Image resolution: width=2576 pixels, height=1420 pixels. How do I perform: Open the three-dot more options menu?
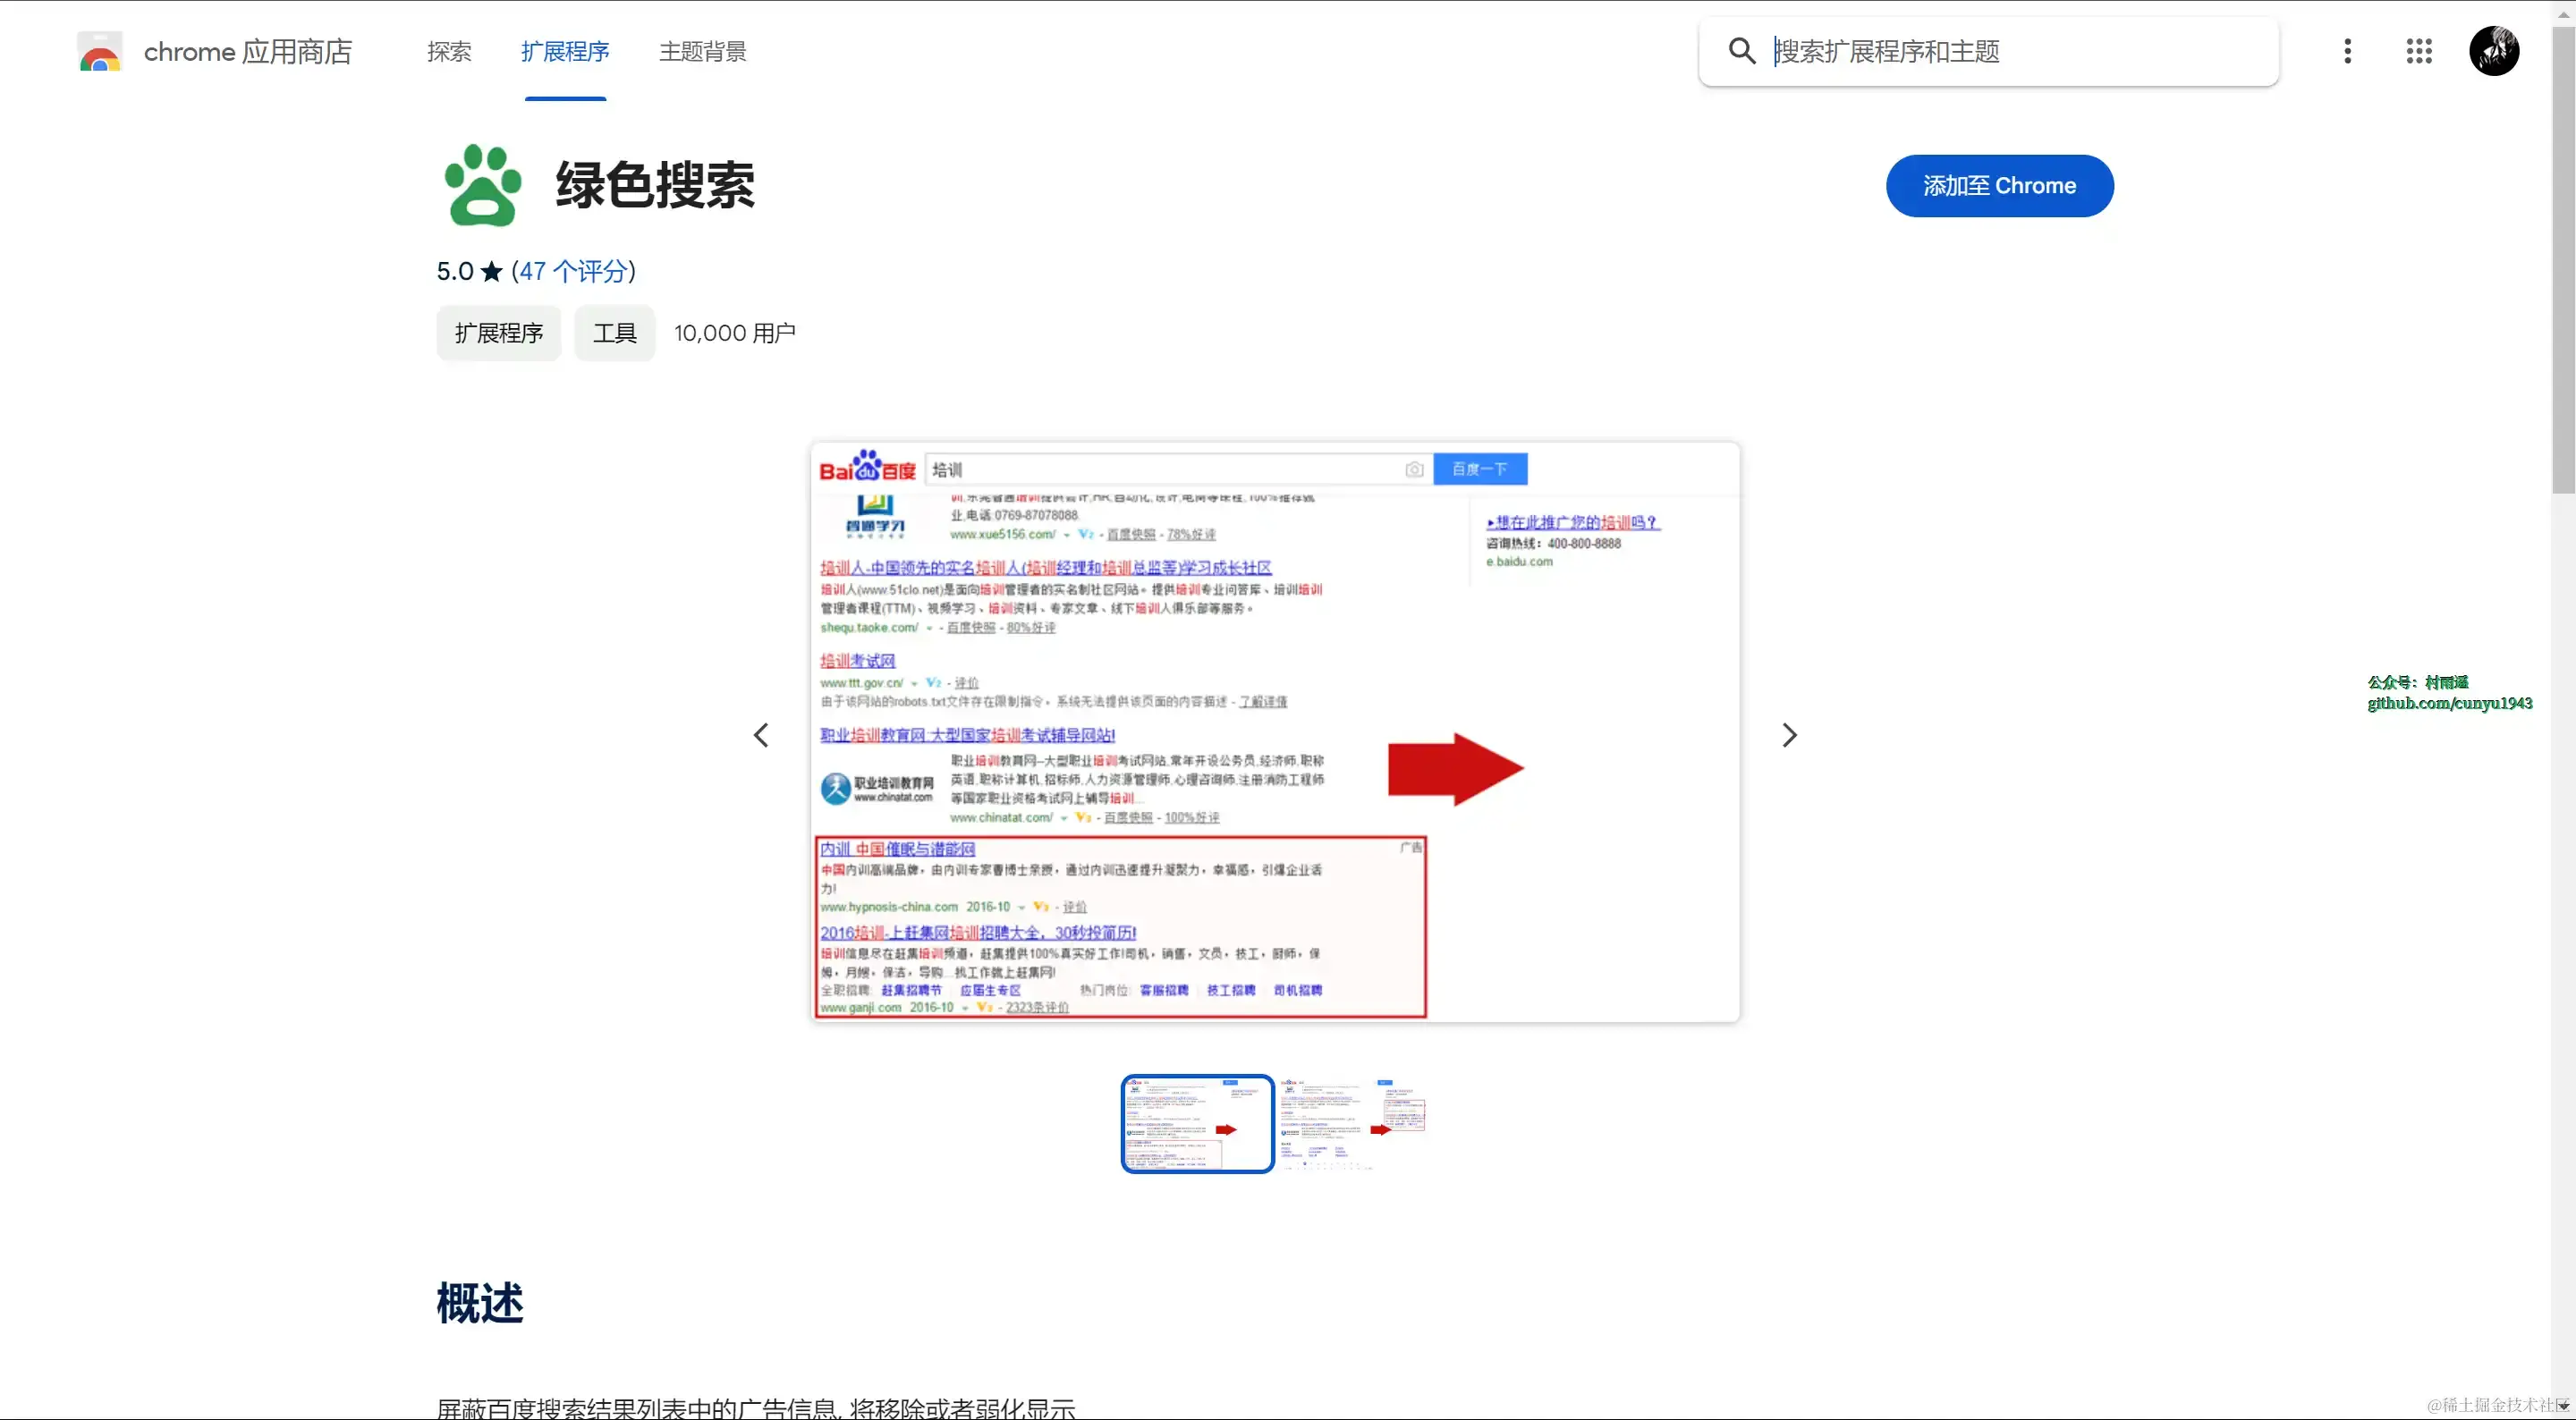pos(2347,51)
